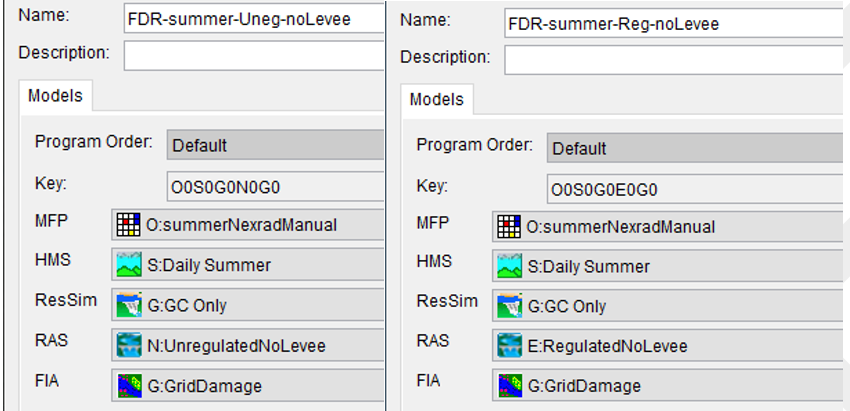Viewport: 850px width, 411px height.
Task: Click the Key field showing O0S0G0N0G0
Action: pos(275,186)
